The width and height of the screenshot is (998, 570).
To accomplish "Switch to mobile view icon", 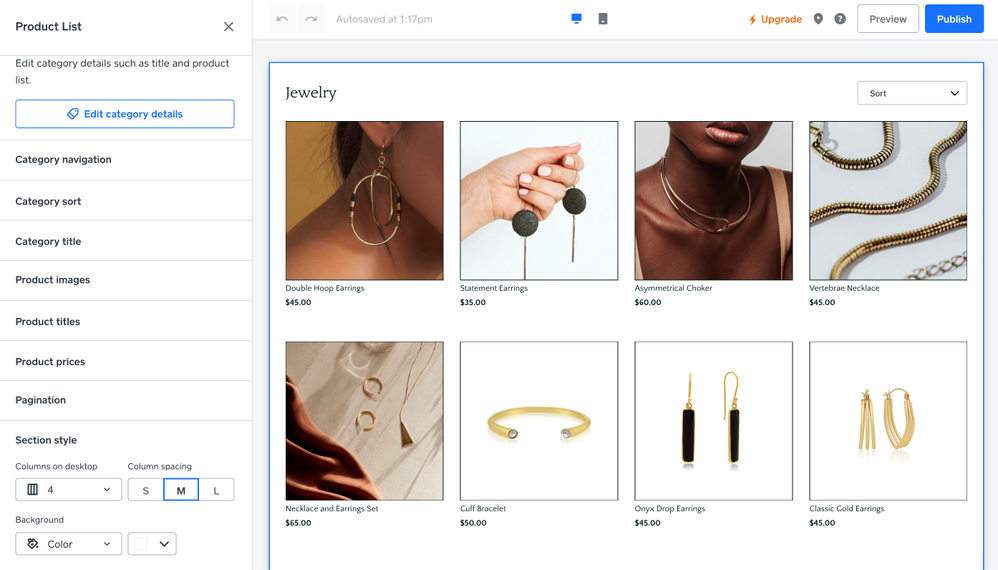I will 603,19.
